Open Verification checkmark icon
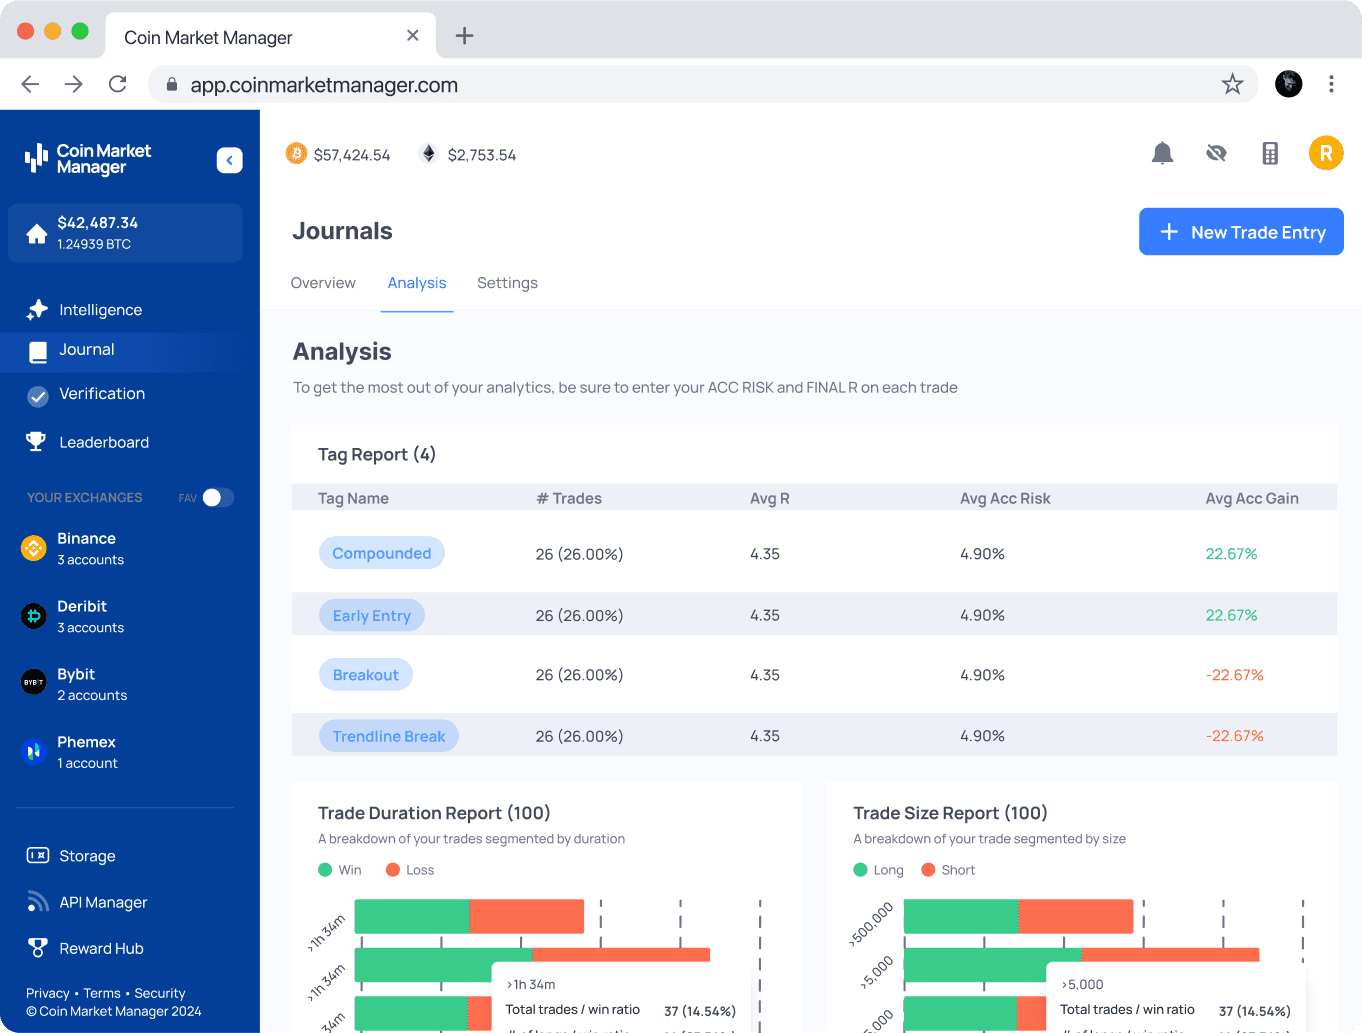The height and width of the screenshot is (1033, 1362). tap(38, 396)
